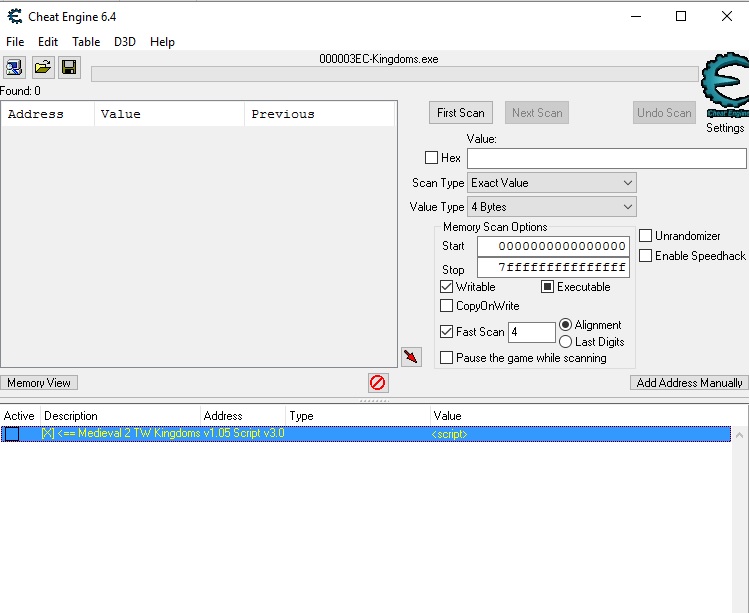Select the Last Digits radio button

(565, 341)
